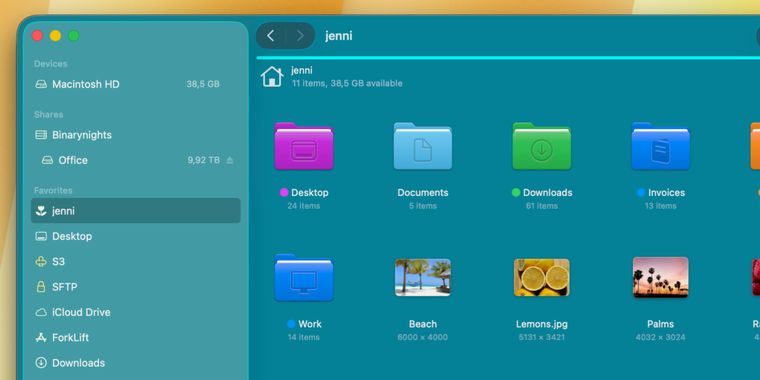
Task: Select Office under Binarynights
Action: click(136, 160)
